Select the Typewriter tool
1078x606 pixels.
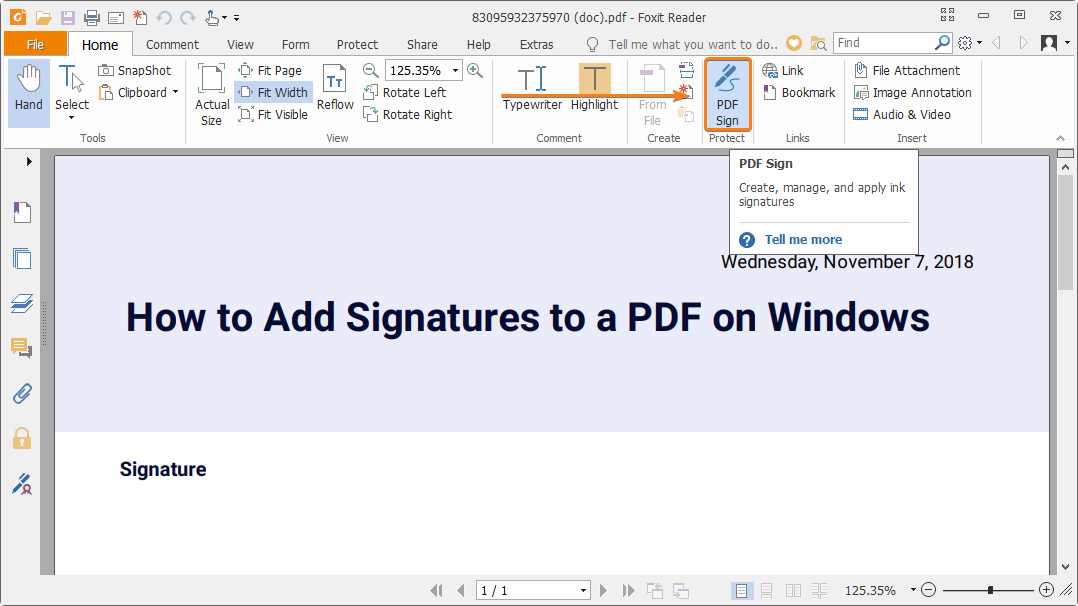531,90
